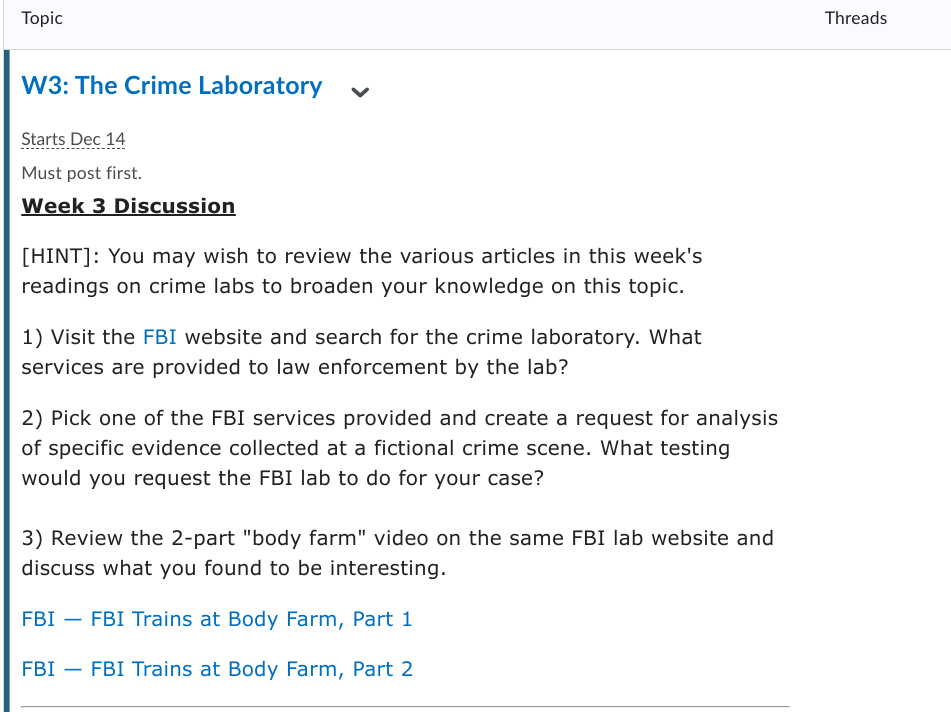
Task: Click the "Must post first." restriction label
Action: point(81,173)
